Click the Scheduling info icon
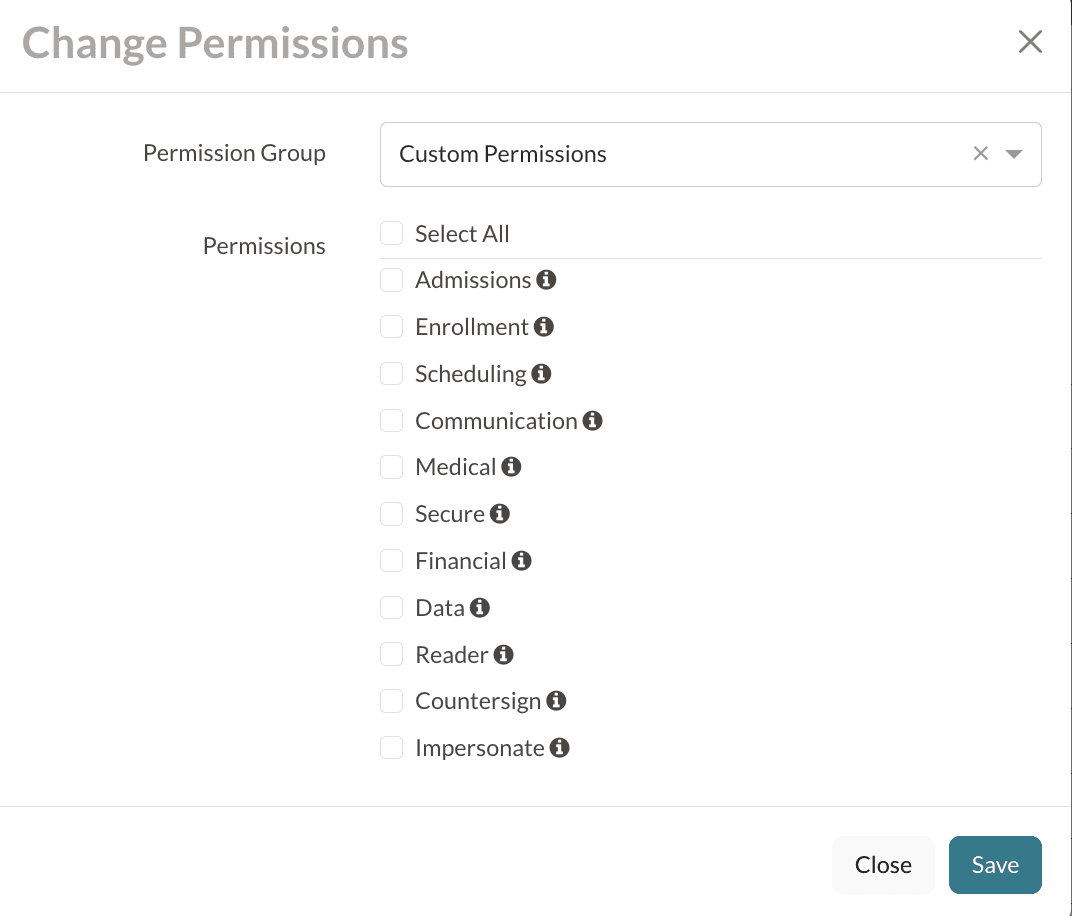 tap(541, 374)
